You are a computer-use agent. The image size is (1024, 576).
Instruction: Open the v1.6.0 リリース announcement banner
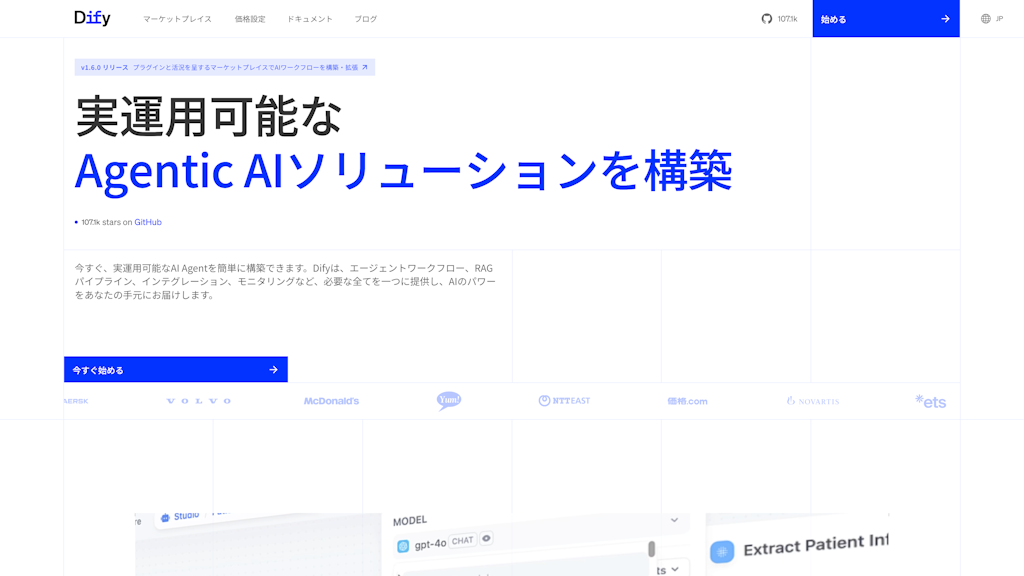click(x=225, y=67)
